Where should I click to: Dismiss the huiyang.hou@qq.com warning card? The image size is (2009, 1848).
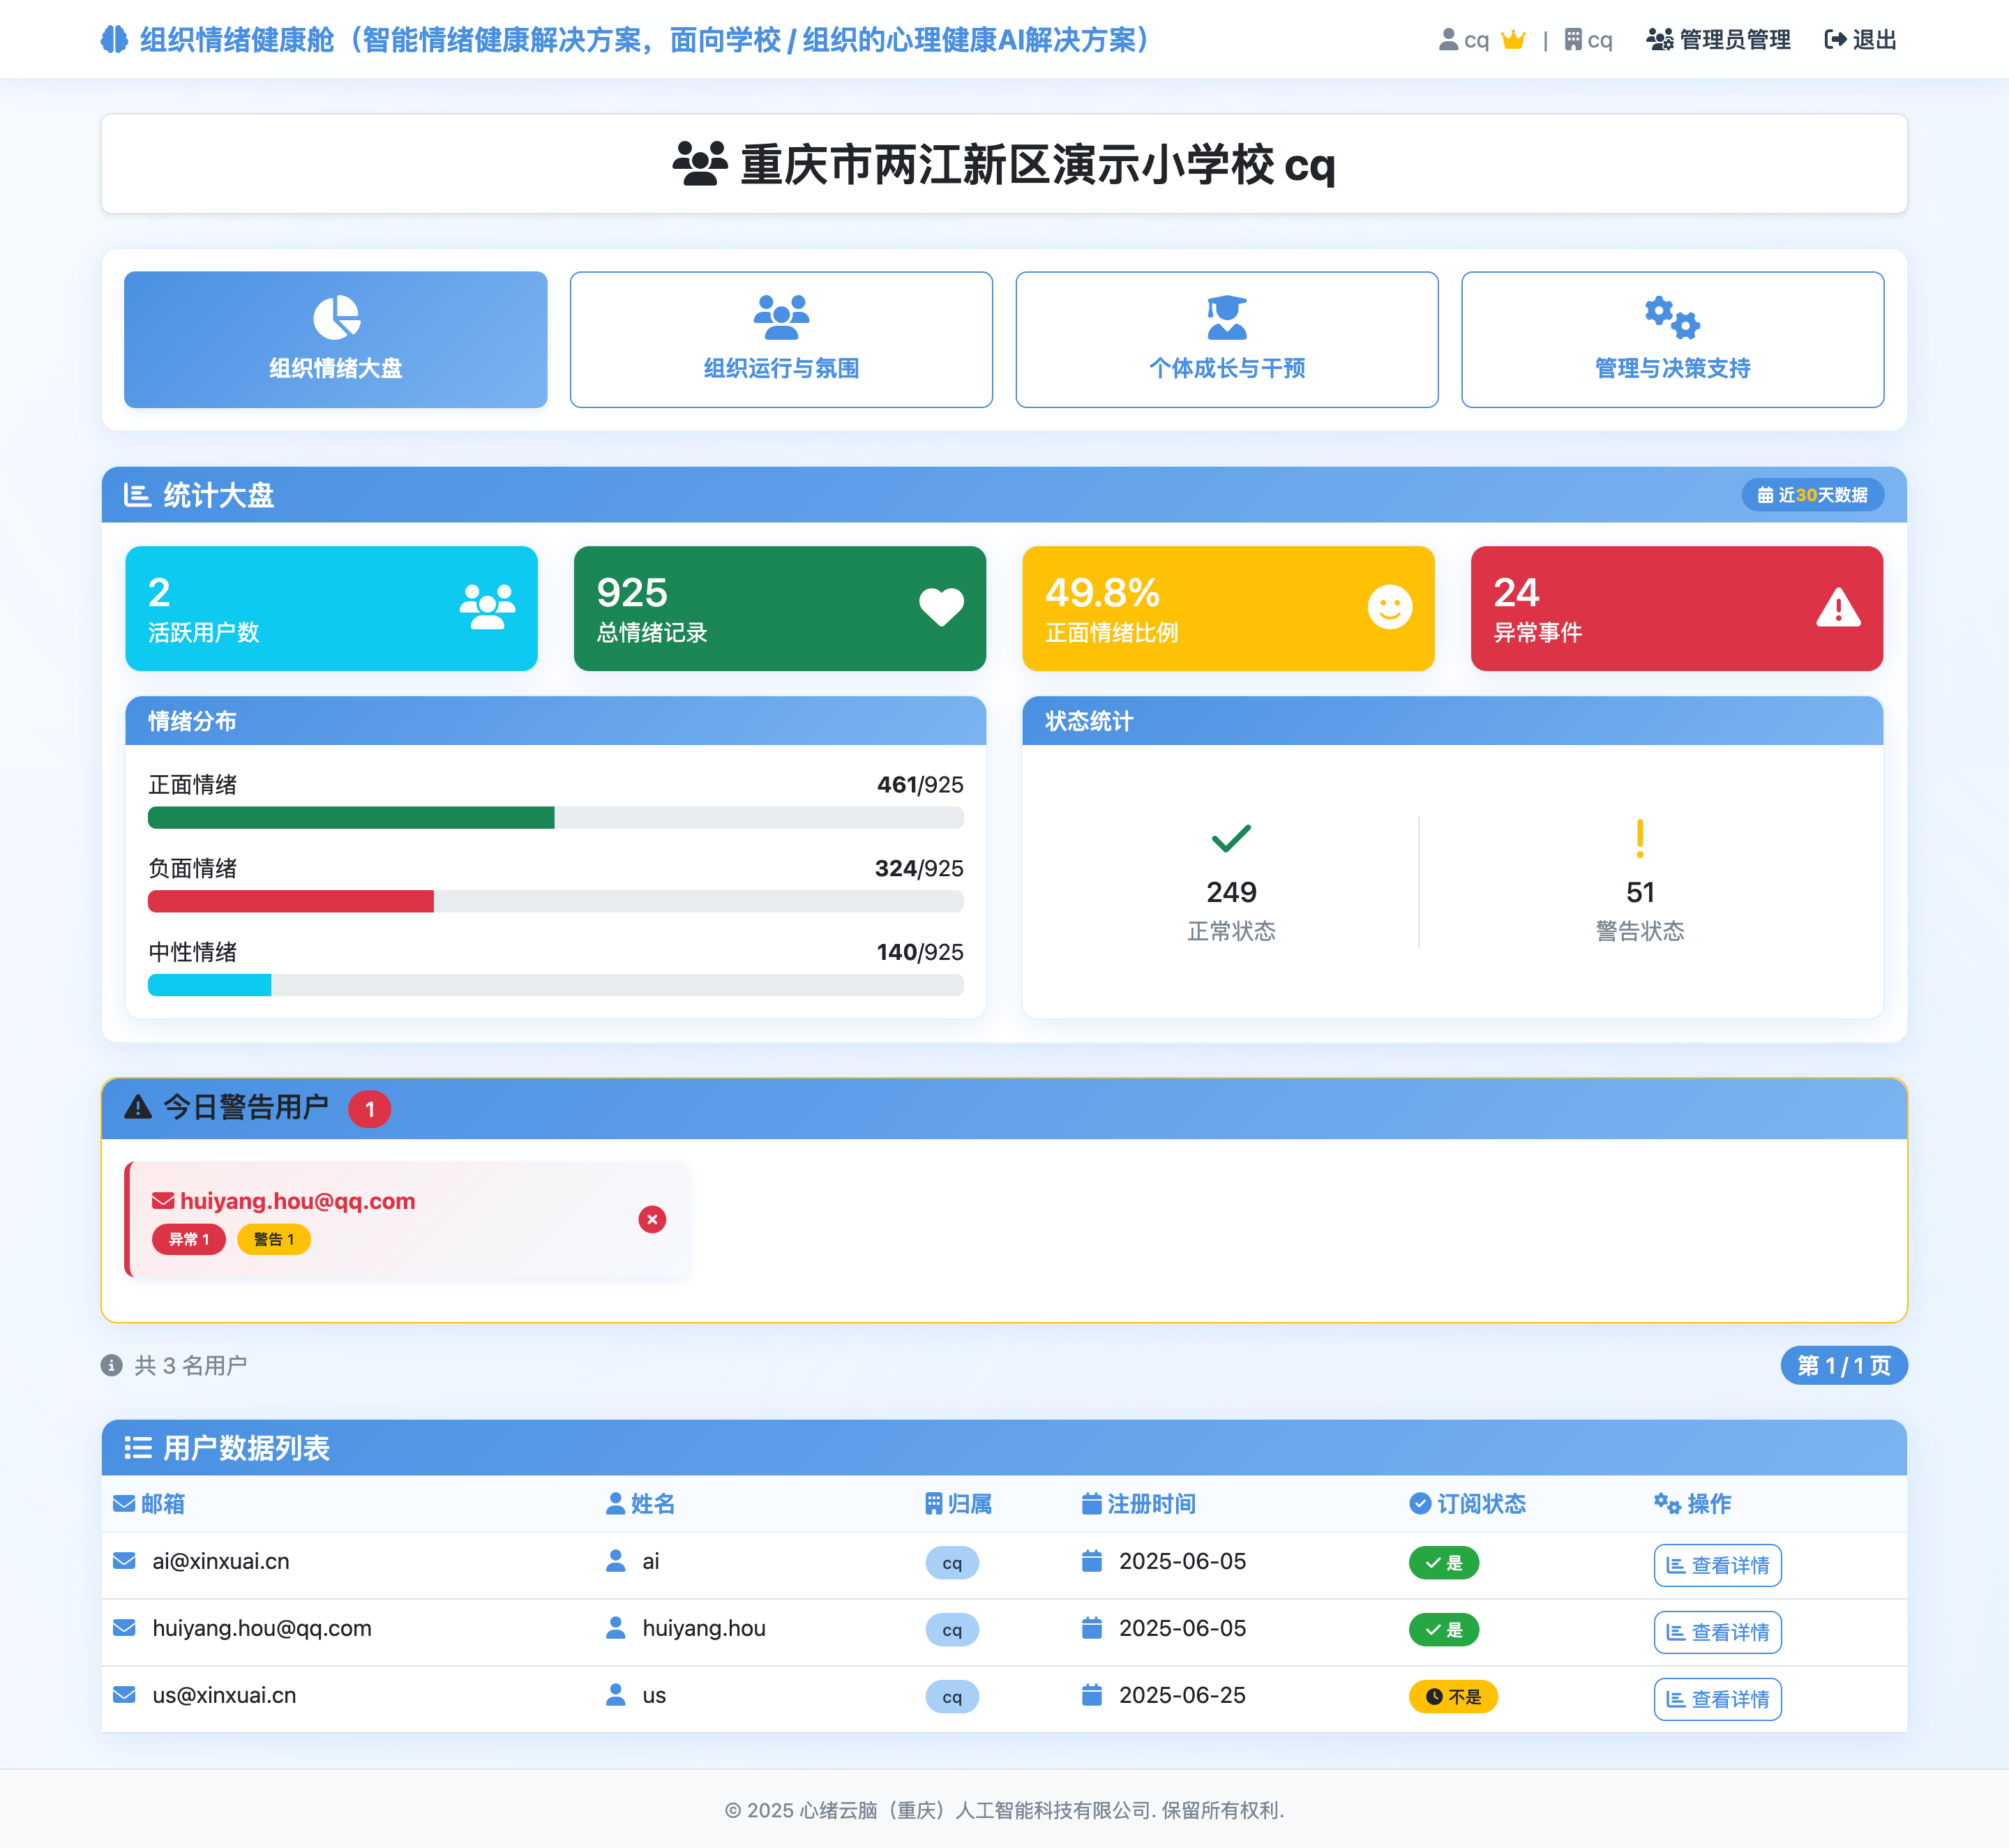pos(652,1219)
